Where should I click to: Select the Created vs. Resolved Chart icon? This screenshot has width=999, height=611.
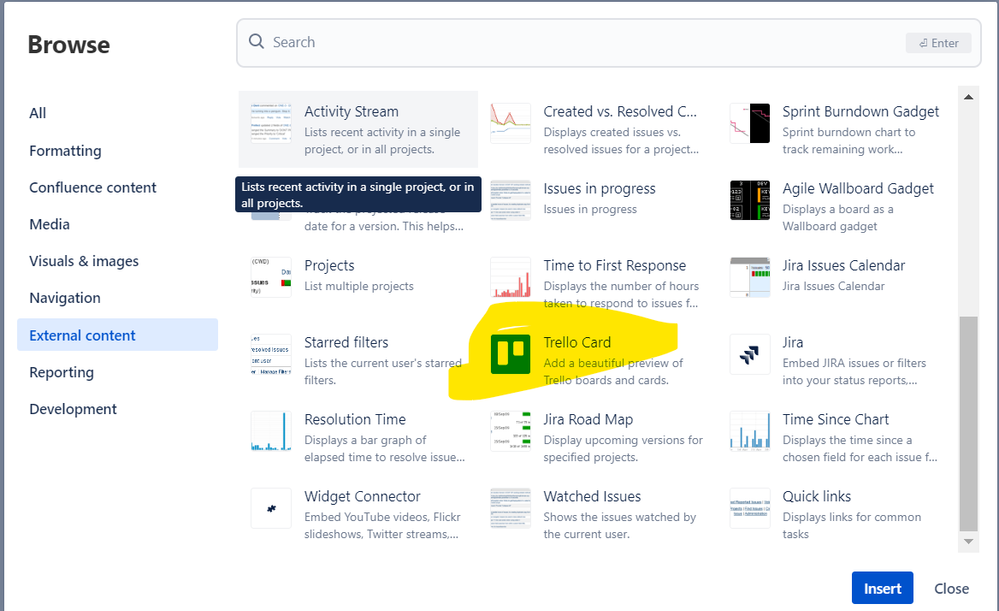(x=510, y=124)
